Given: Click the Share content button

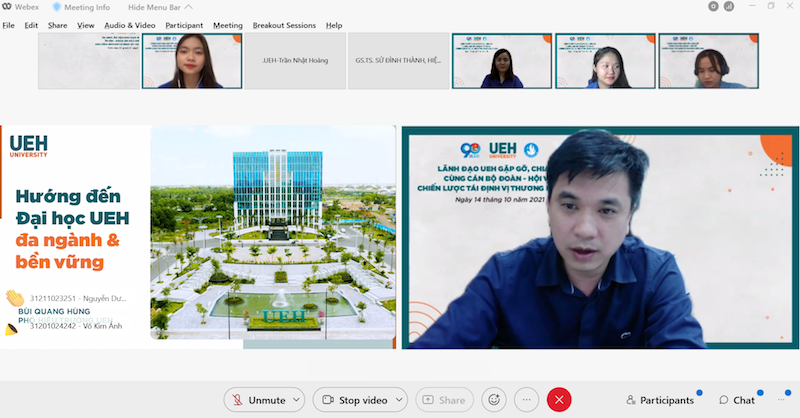Looking at the screenshot, I should pyautogui.click(x=444, y=400).
